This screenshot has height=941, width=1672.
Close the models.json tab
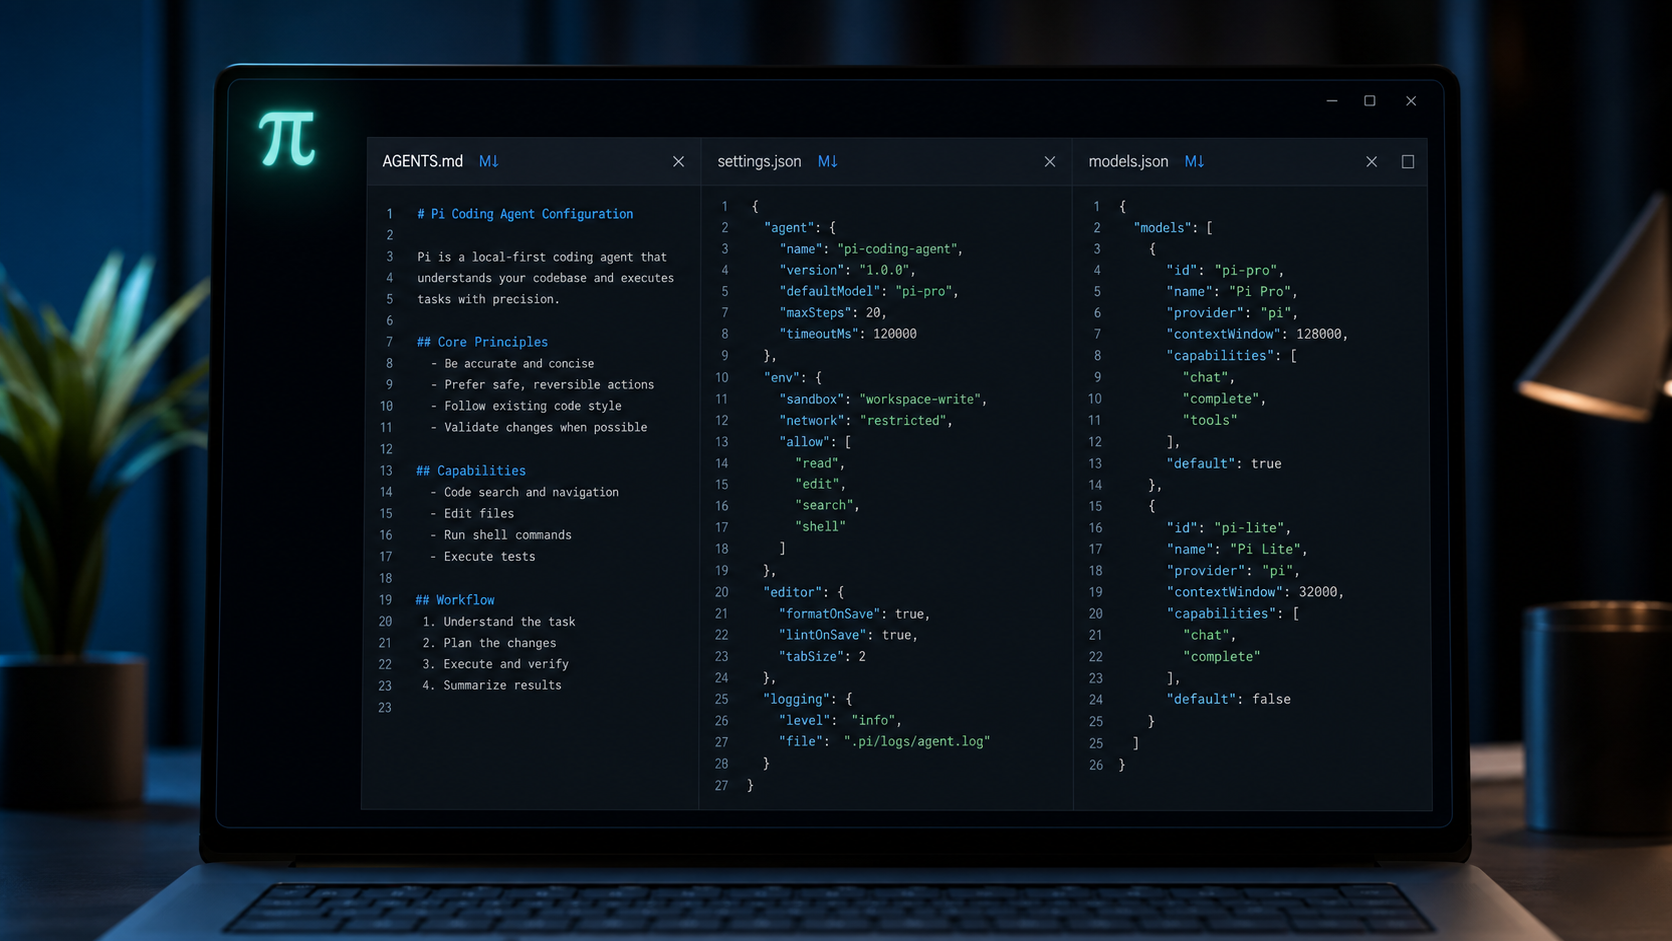pyautogui.click(x=1371, y=161)
